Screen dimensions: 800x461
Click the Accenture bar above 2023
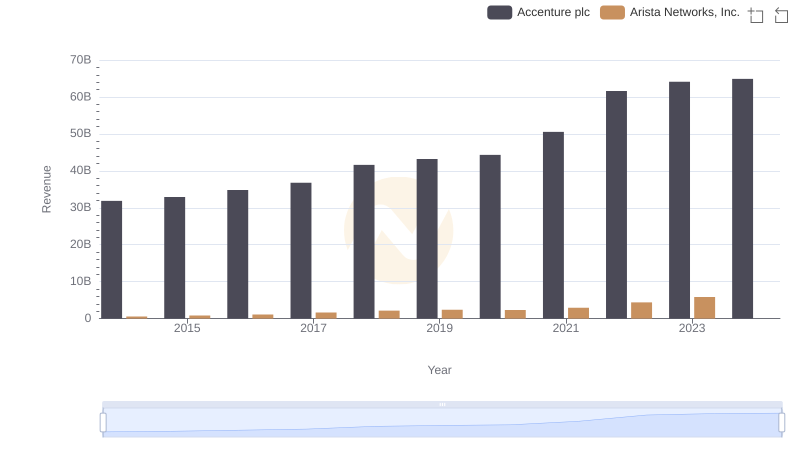(679, 200)
